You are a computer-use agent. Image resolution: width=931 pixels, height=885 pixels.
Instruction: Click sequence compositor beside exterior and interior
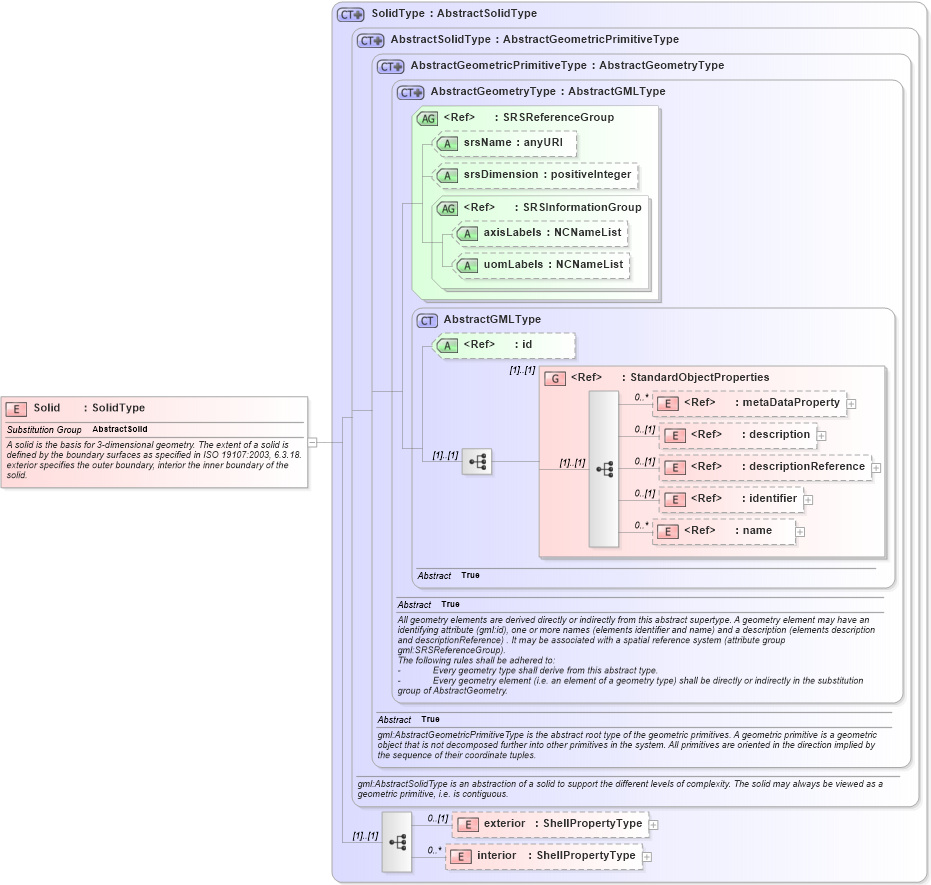pos(397,842)
